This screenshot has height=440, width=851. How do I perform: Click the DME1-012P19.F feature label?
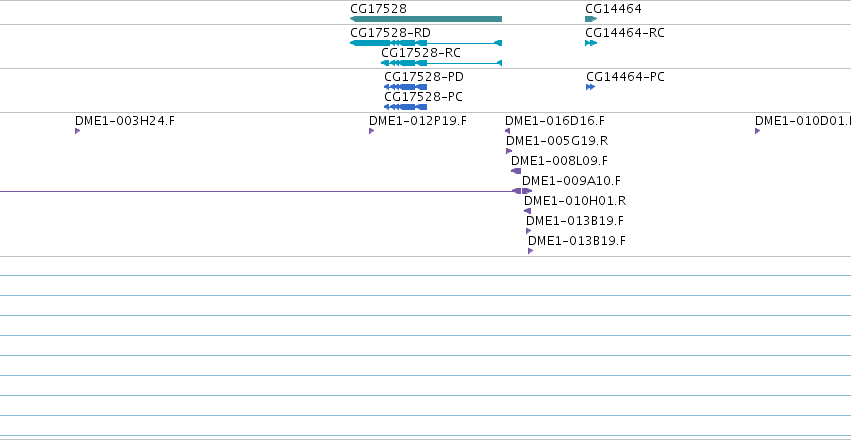tap(418, 120)
